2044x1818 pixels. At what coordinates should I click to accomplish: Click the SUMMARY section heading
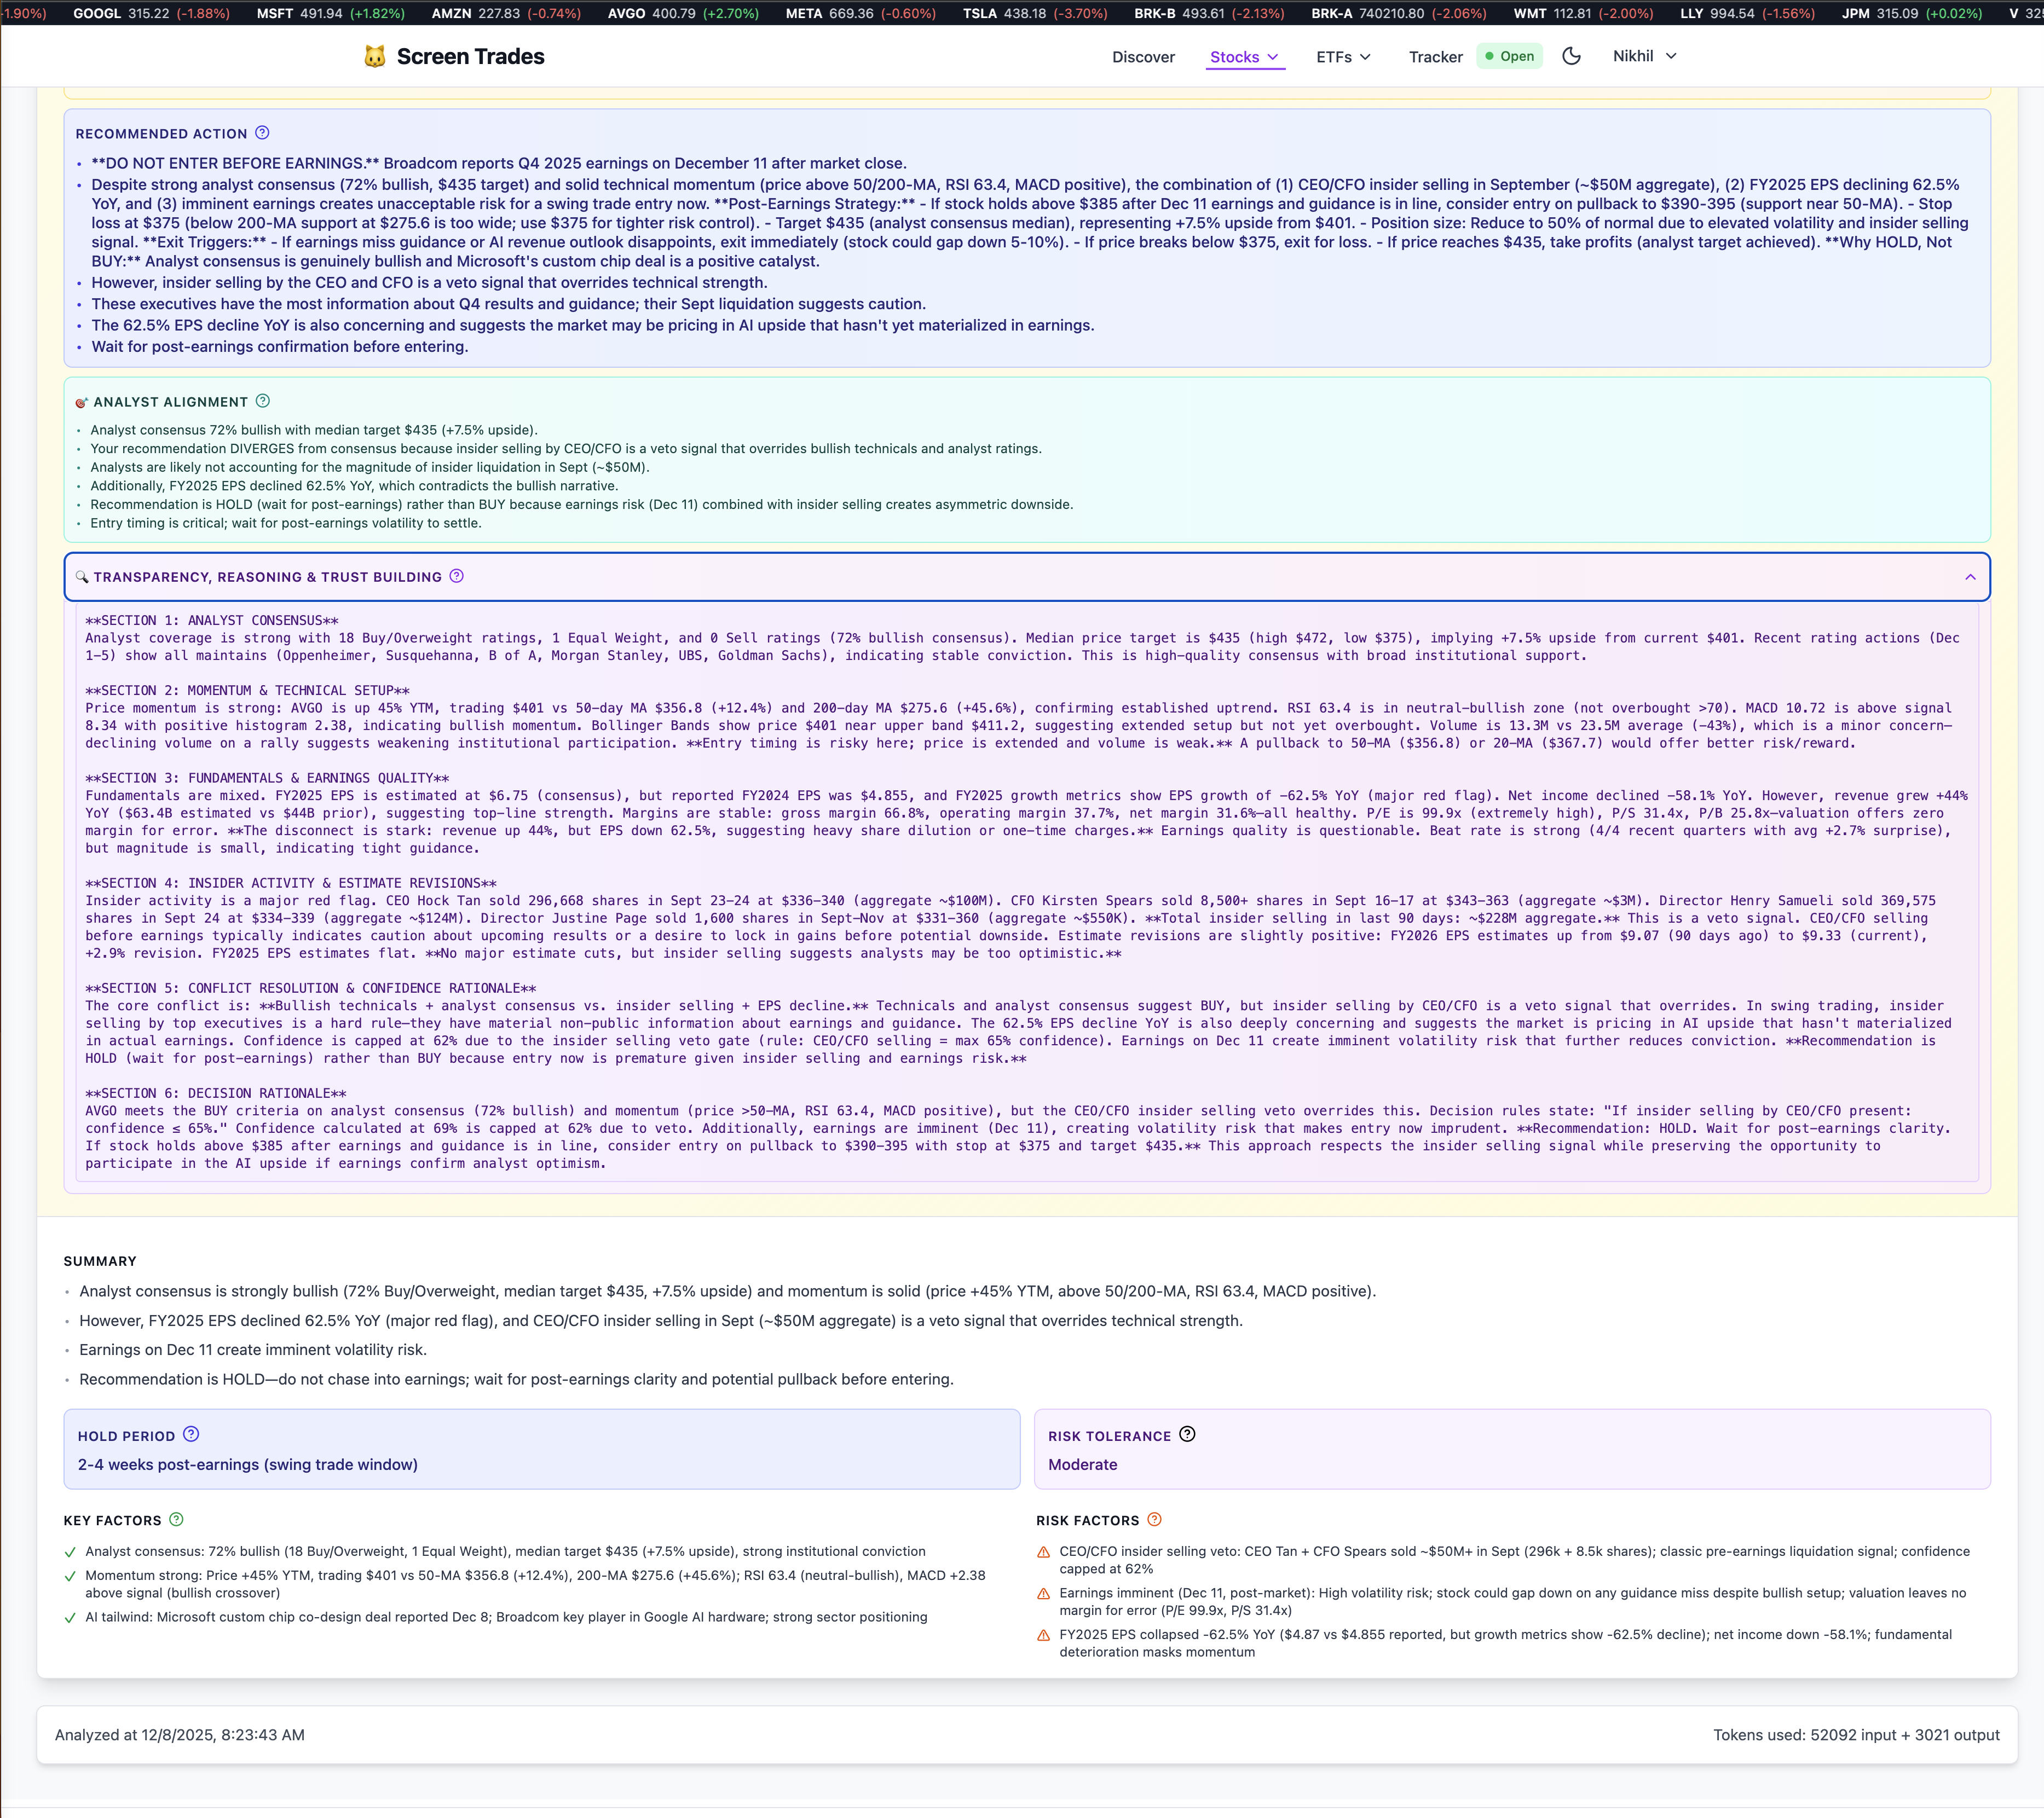pos(100,1261)
